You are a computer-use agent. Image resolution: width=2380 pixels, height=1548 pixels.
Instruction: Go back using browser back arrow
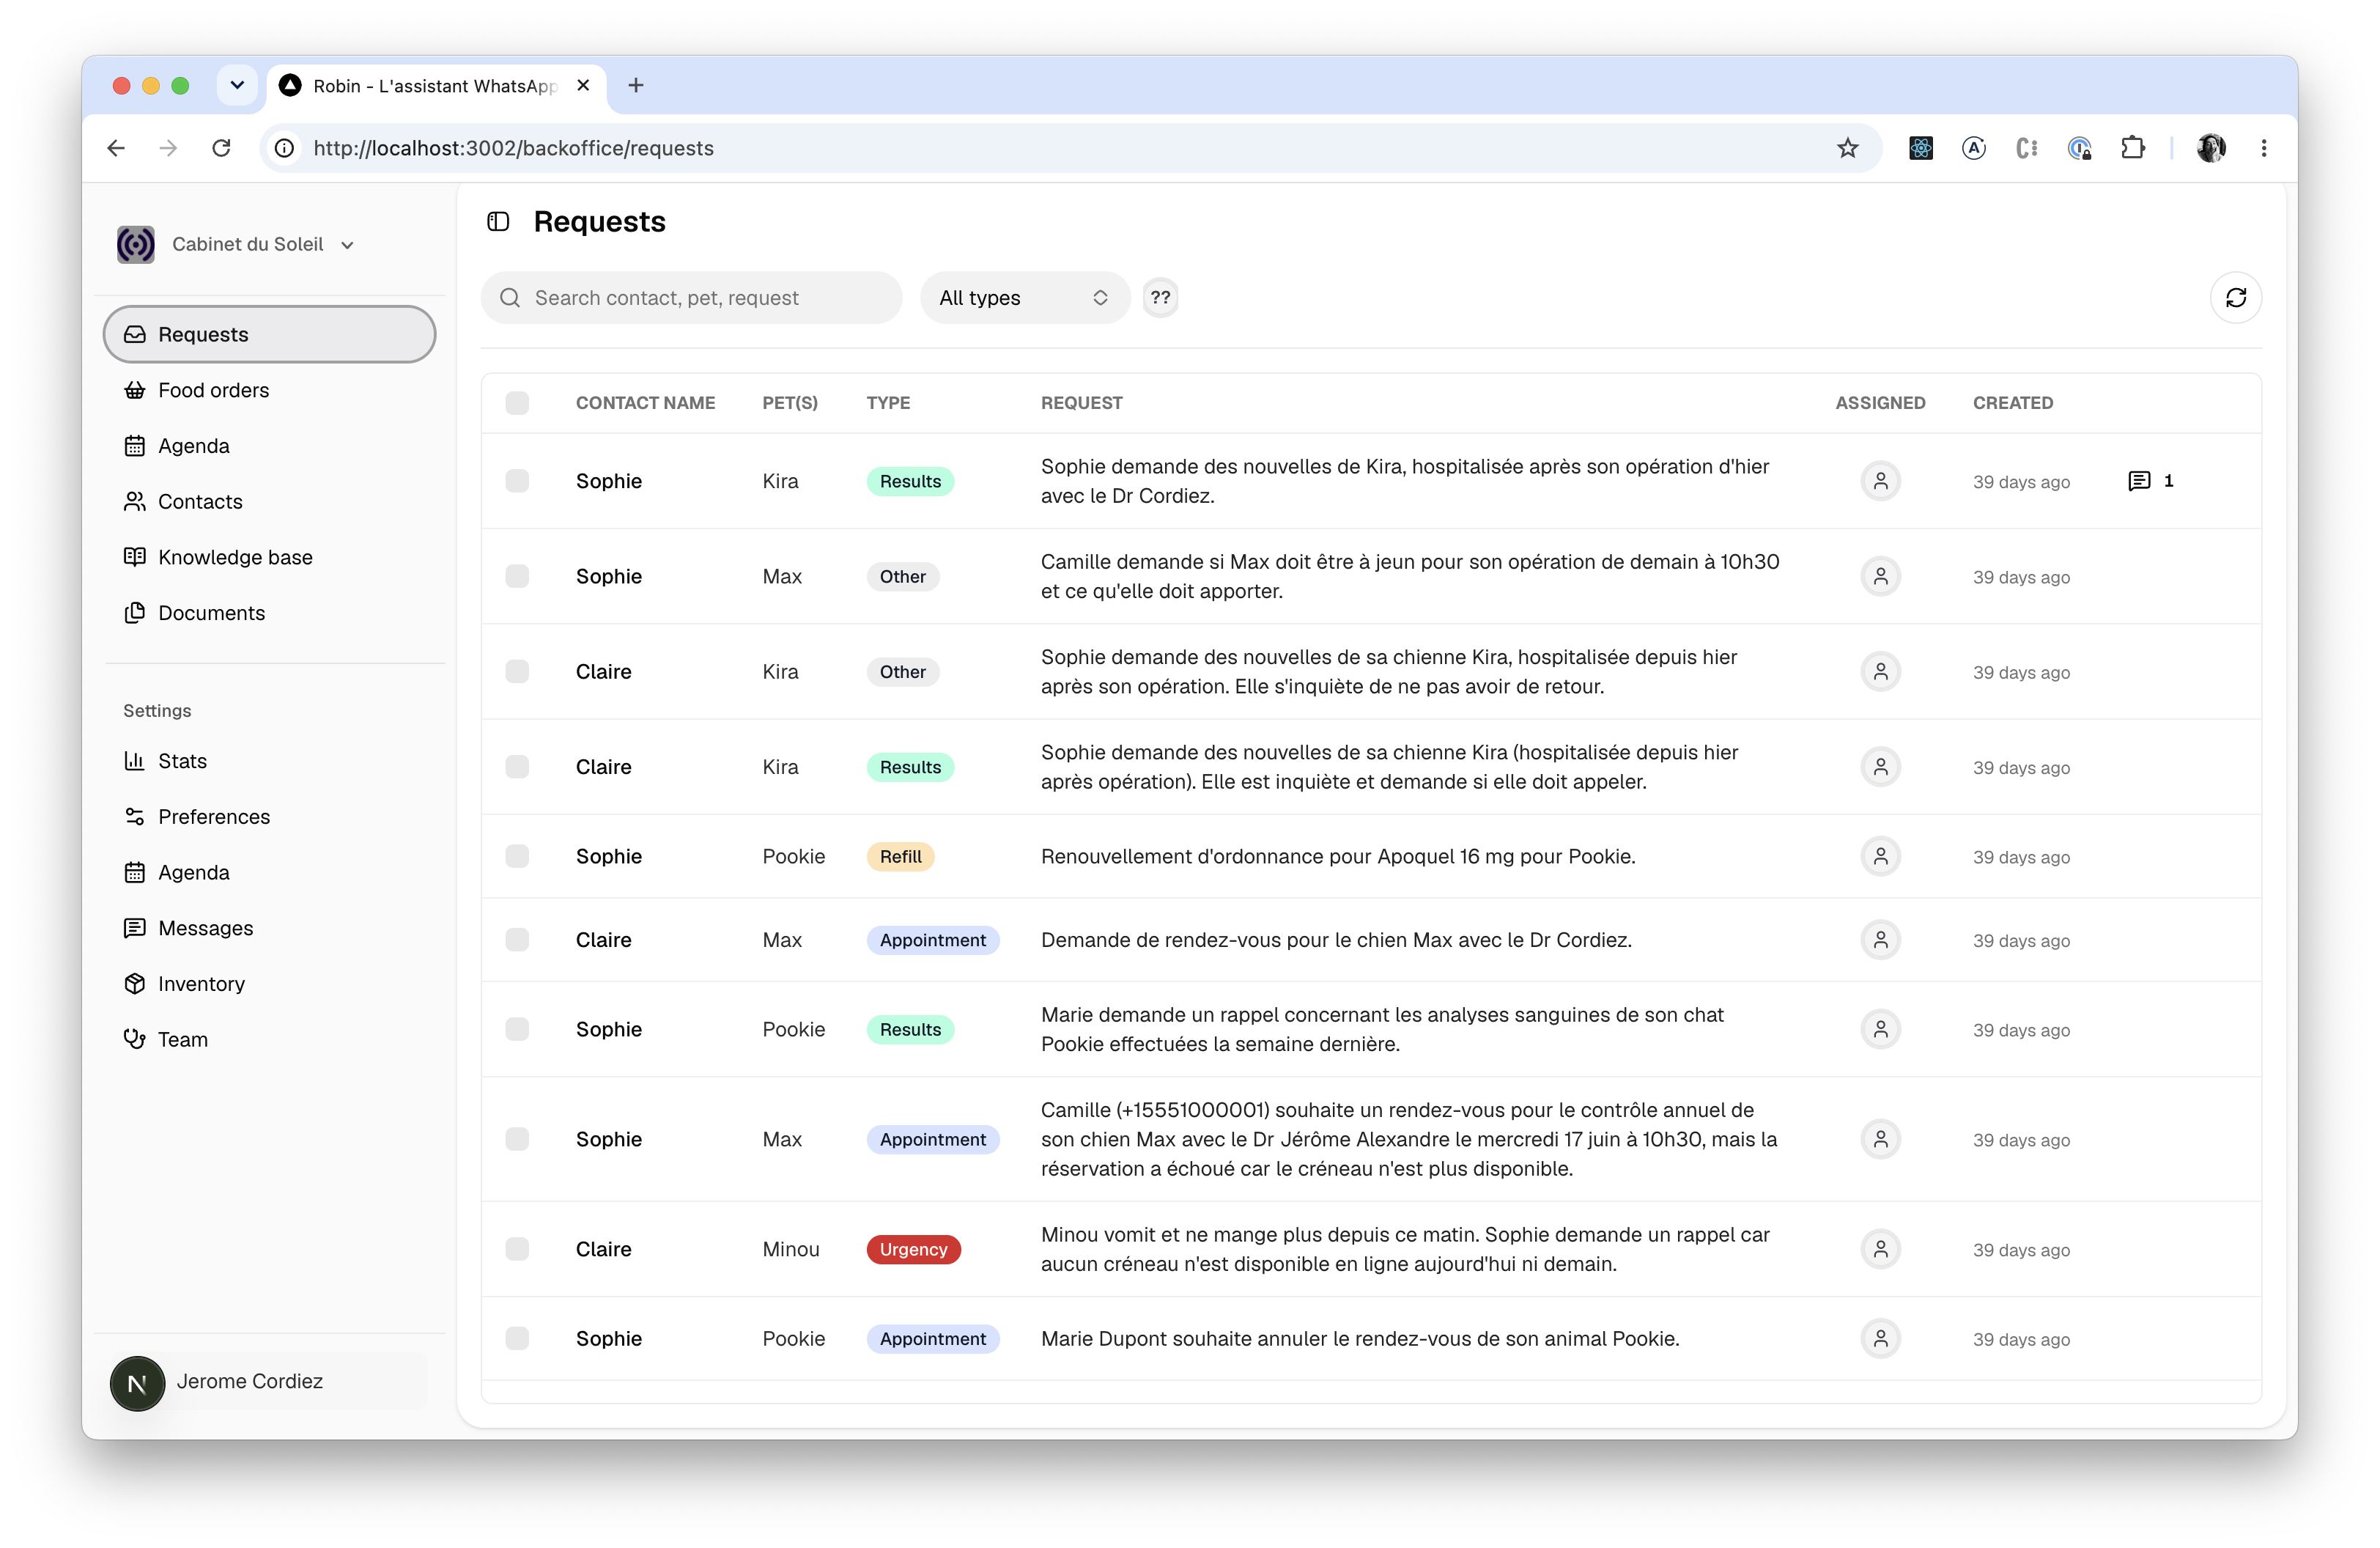pos(116,148)
